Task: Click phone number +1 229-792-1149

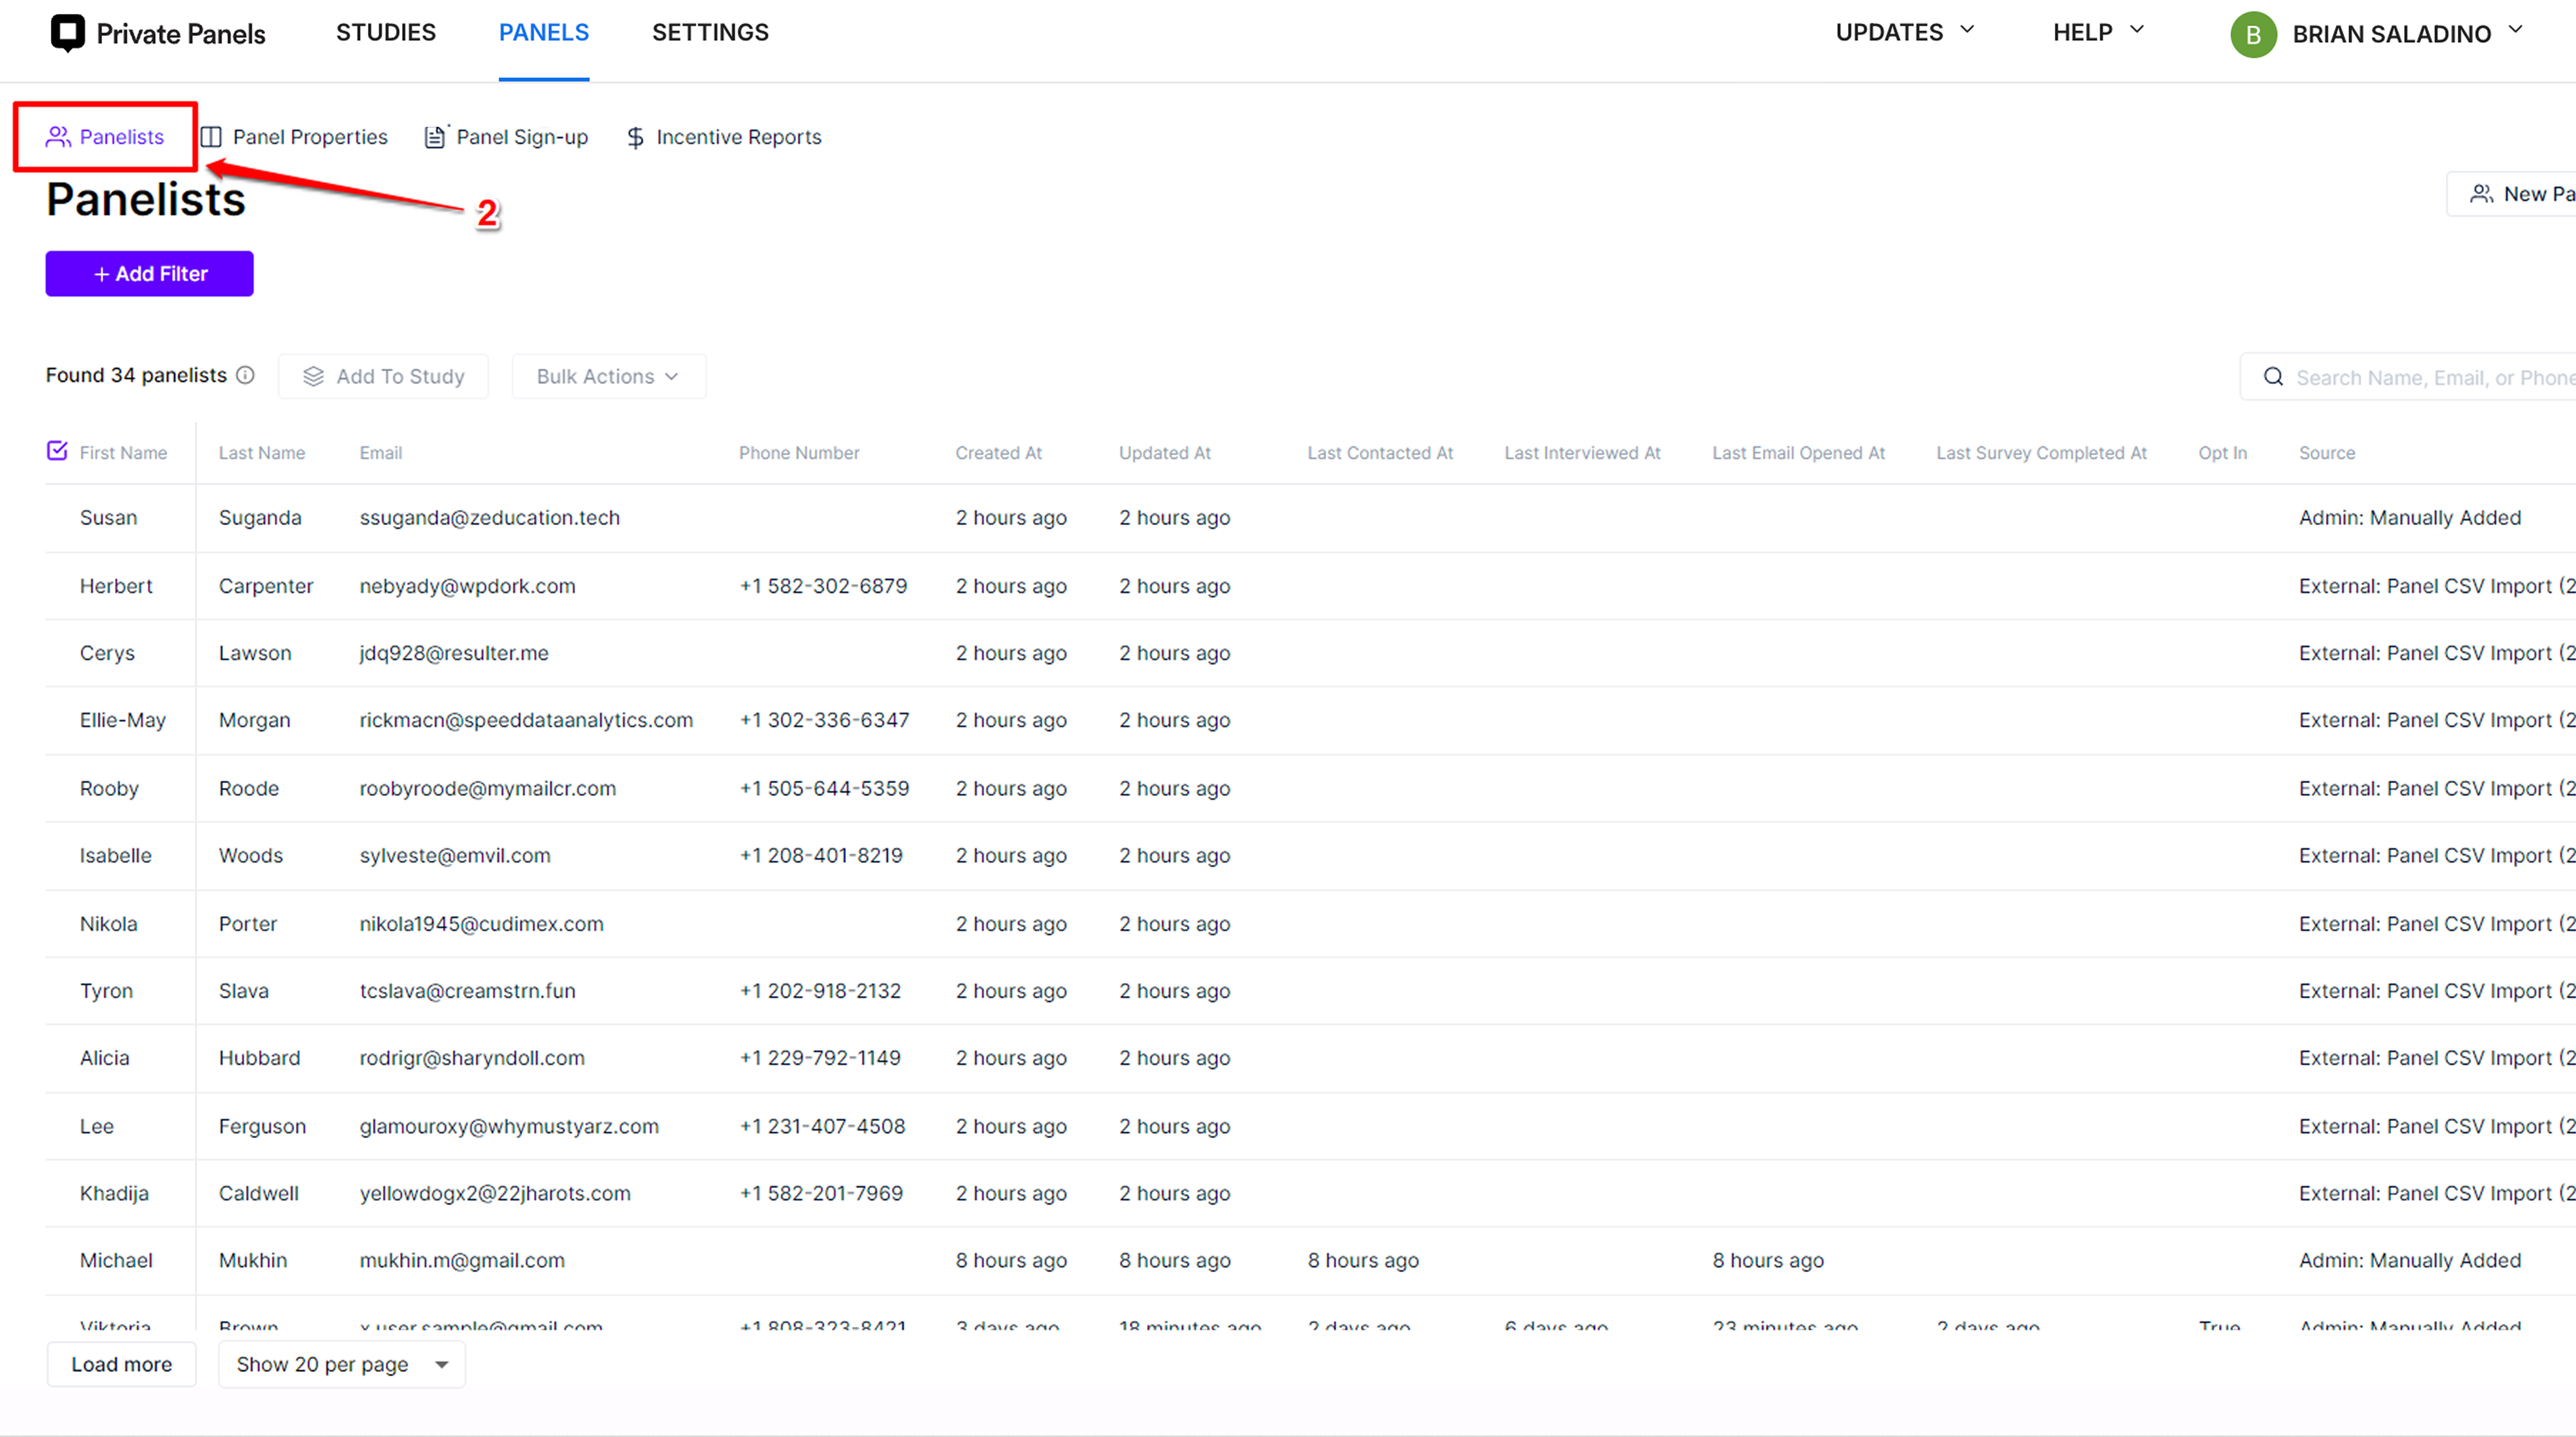Action: click(x=820, y=1058)
